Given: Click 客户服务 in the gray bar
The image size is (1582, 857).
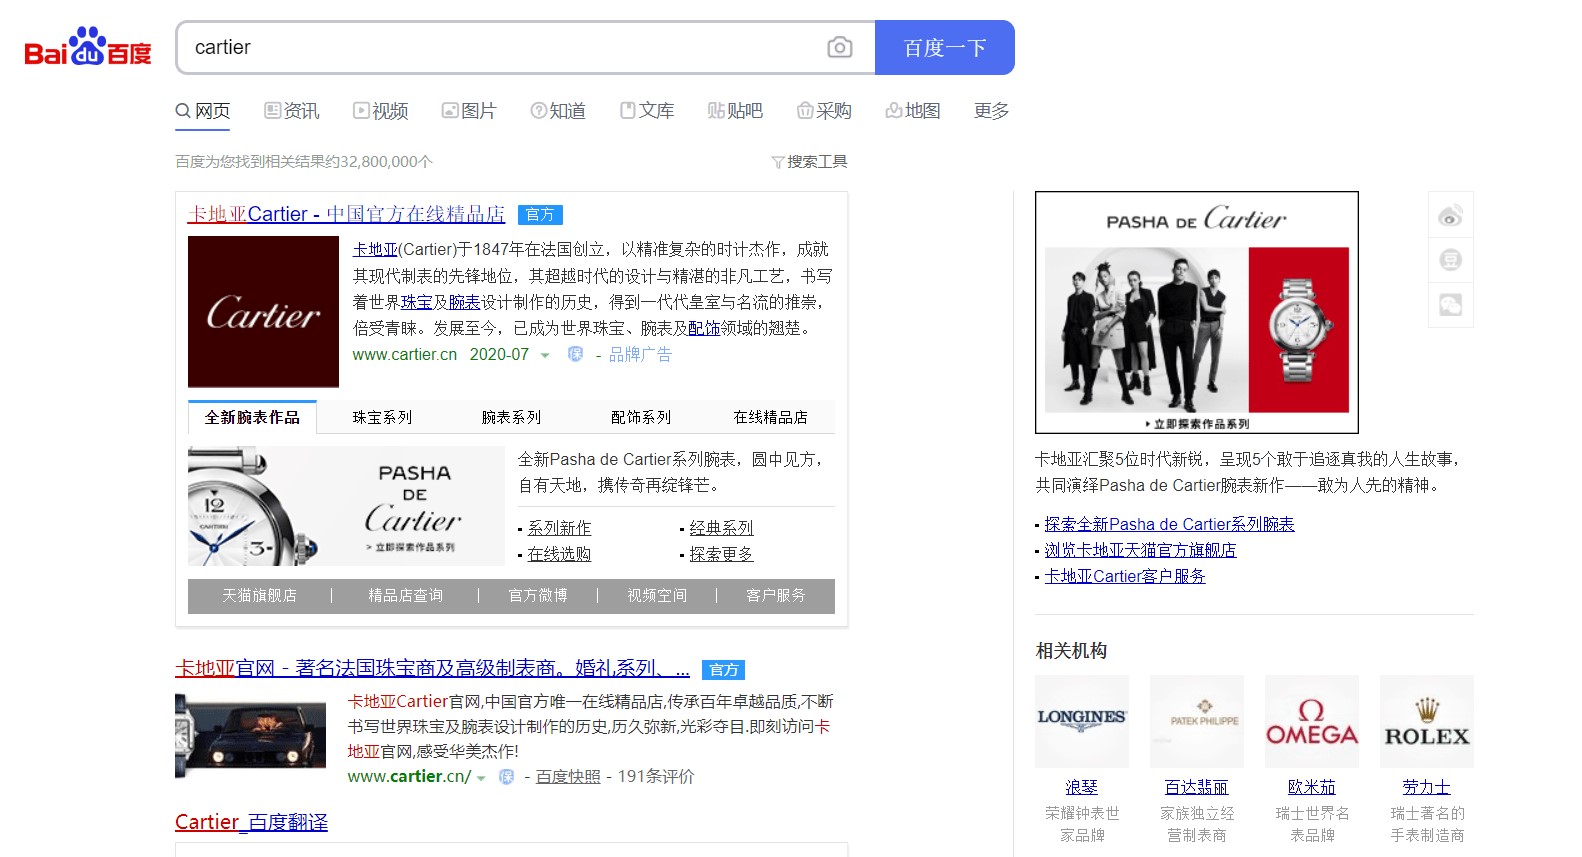Looking at the screenshot, I should click(776, 596).
